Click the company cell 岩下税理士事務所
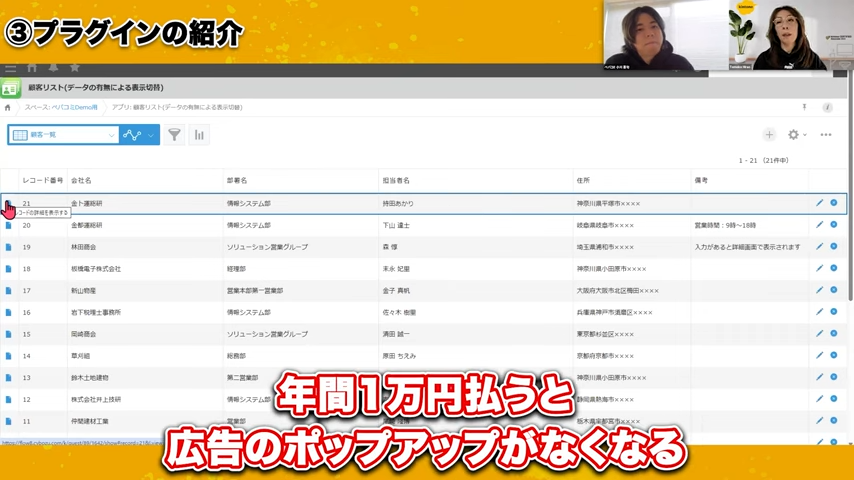This screenshot has width=854, height=480. point(96,312)
